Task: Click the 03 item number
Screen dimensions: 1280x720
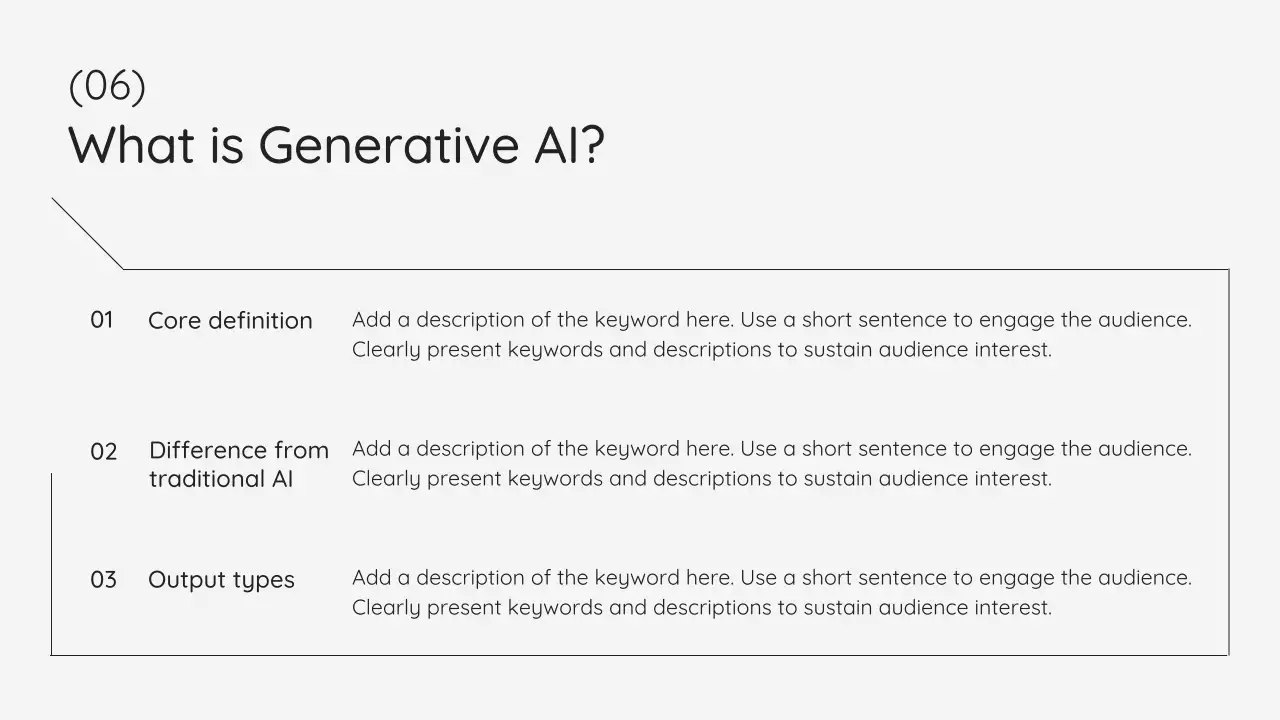Action: click(104, 580)
